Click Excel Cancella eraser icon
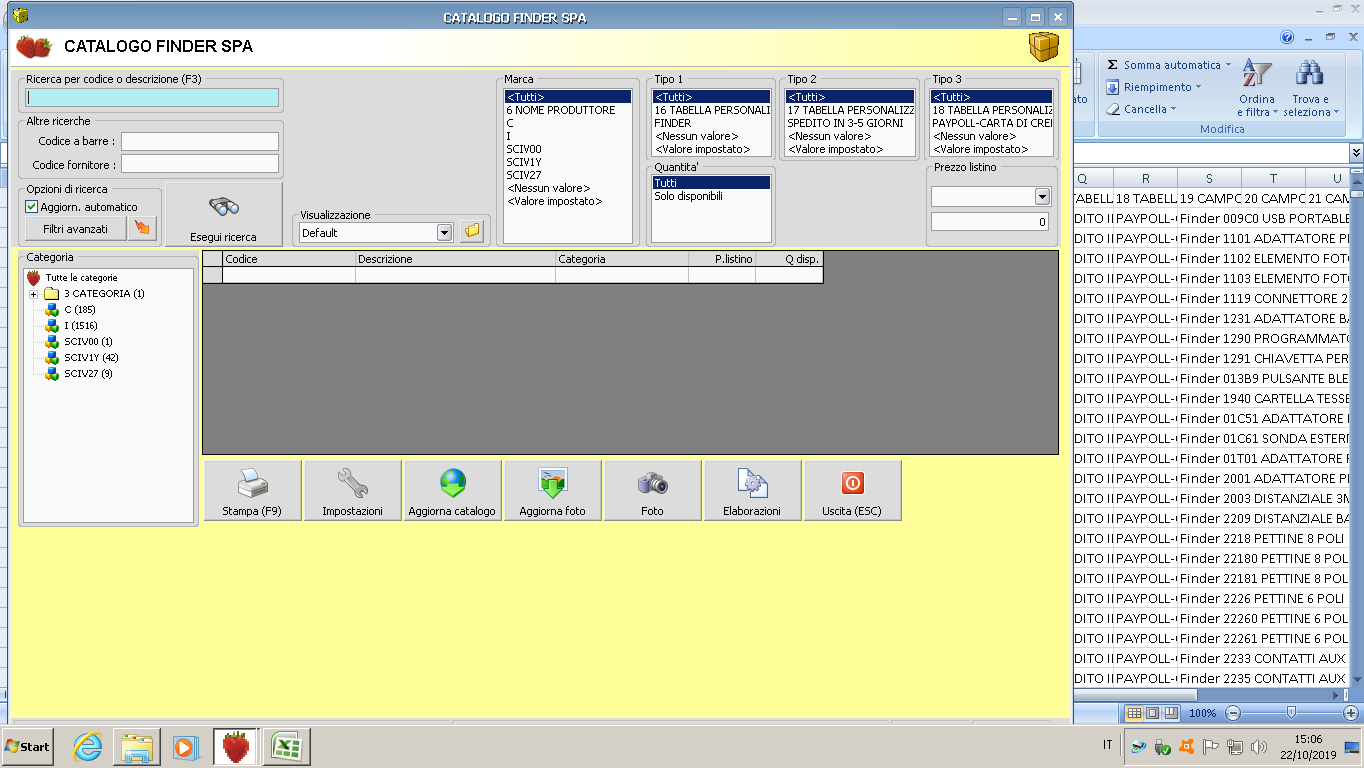Viewport: 1364px width, 768px height. 1112,109
